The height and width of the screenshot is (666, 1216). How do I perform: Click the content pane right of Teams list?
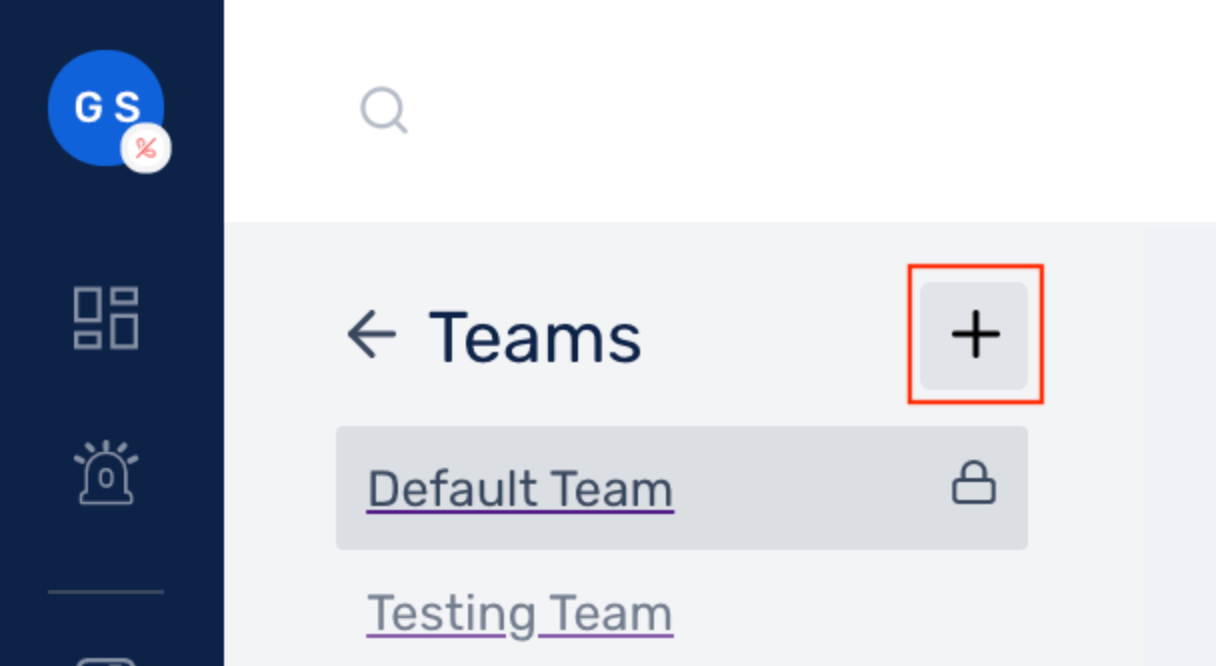tap(1180, 450)
